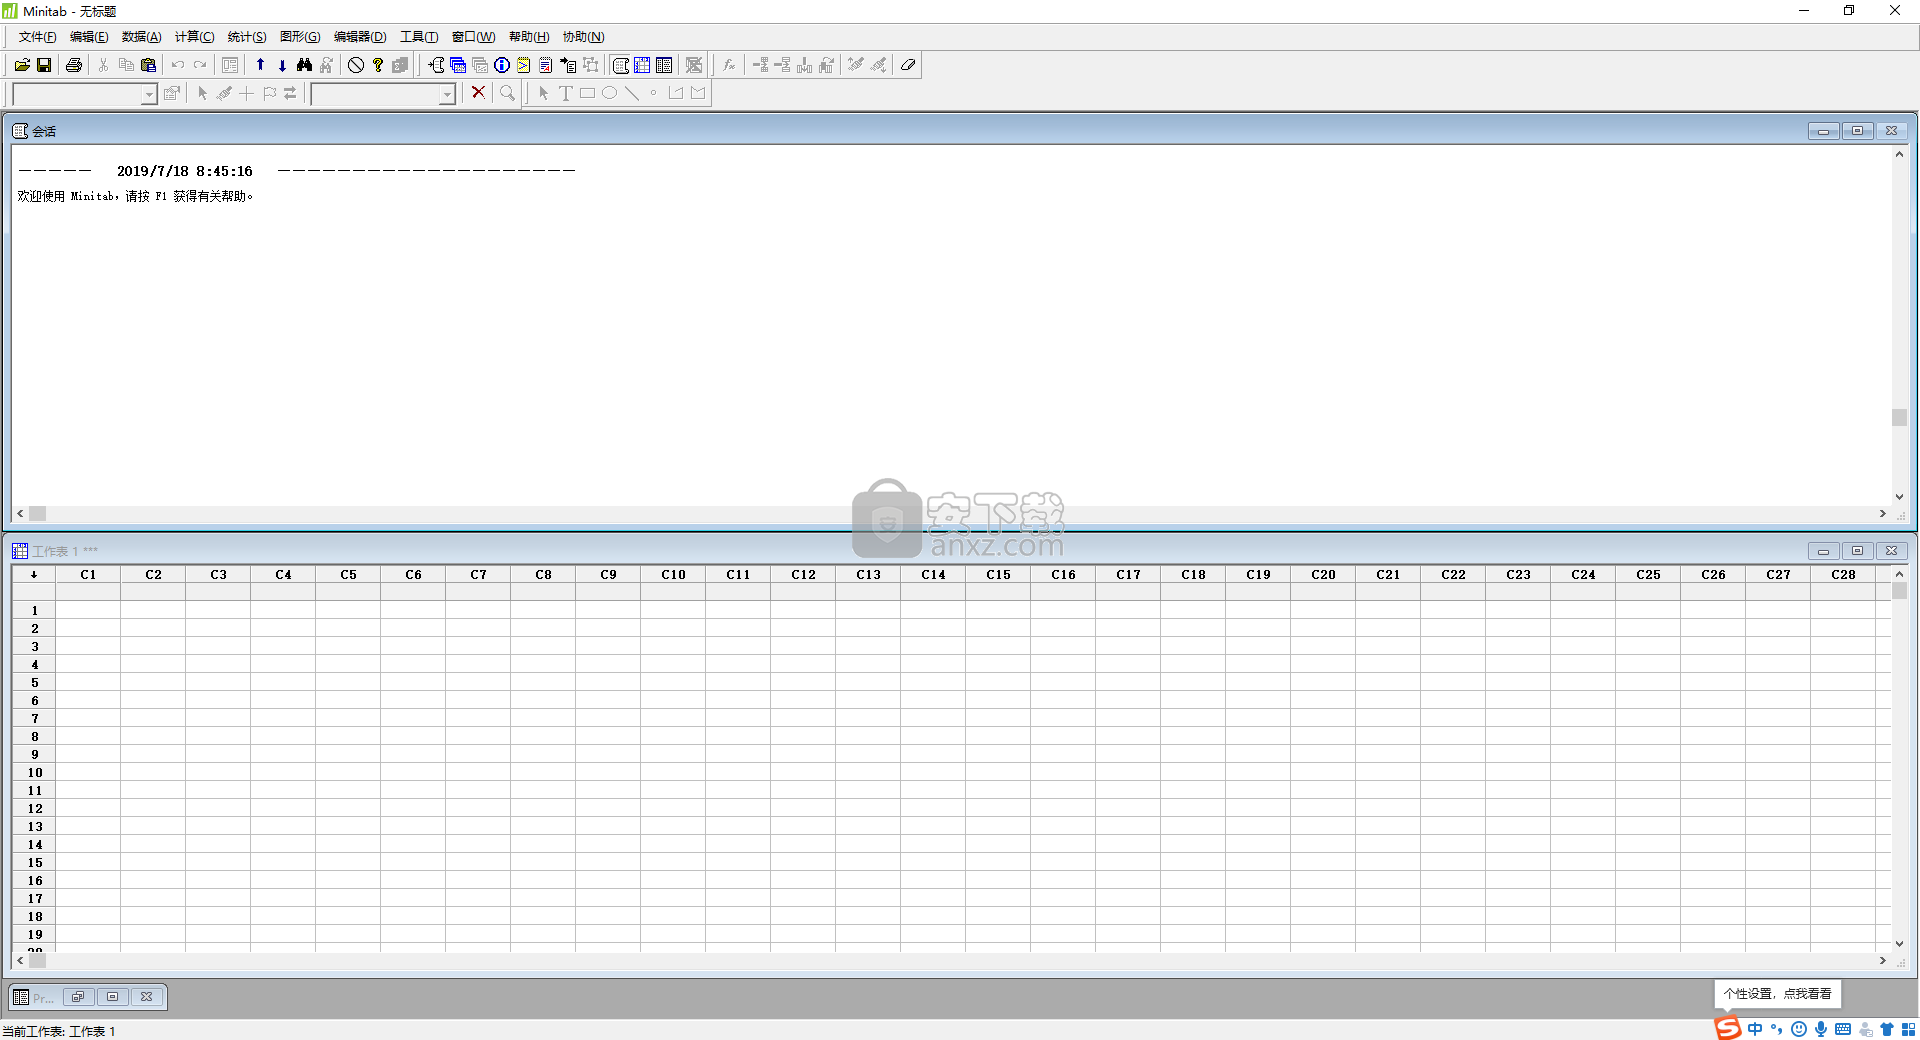Viewport: 1920px width, 1040px height.
Task: Open the 统计(S) menu
Action: click(247, 37)
